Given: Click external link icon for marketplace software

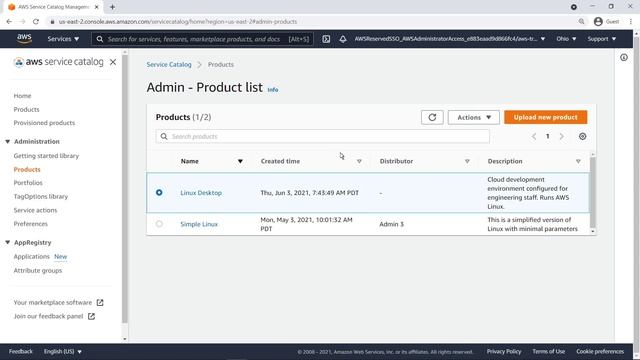Looking at the screenshot, I should 100,302.
